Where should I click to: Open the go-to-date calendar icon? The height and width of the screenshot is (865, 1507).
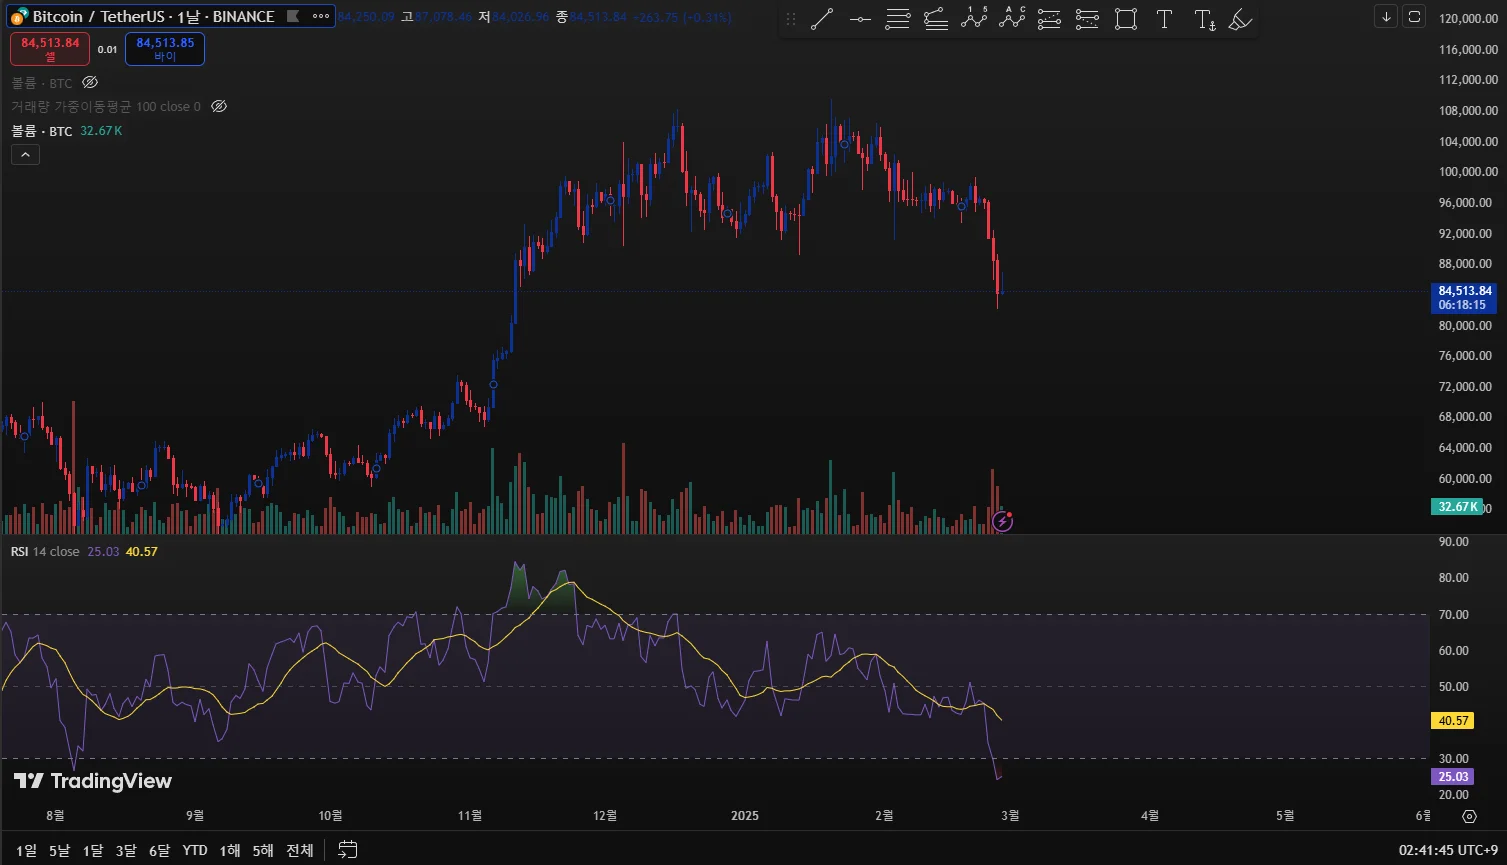click(x=347, y=850)
